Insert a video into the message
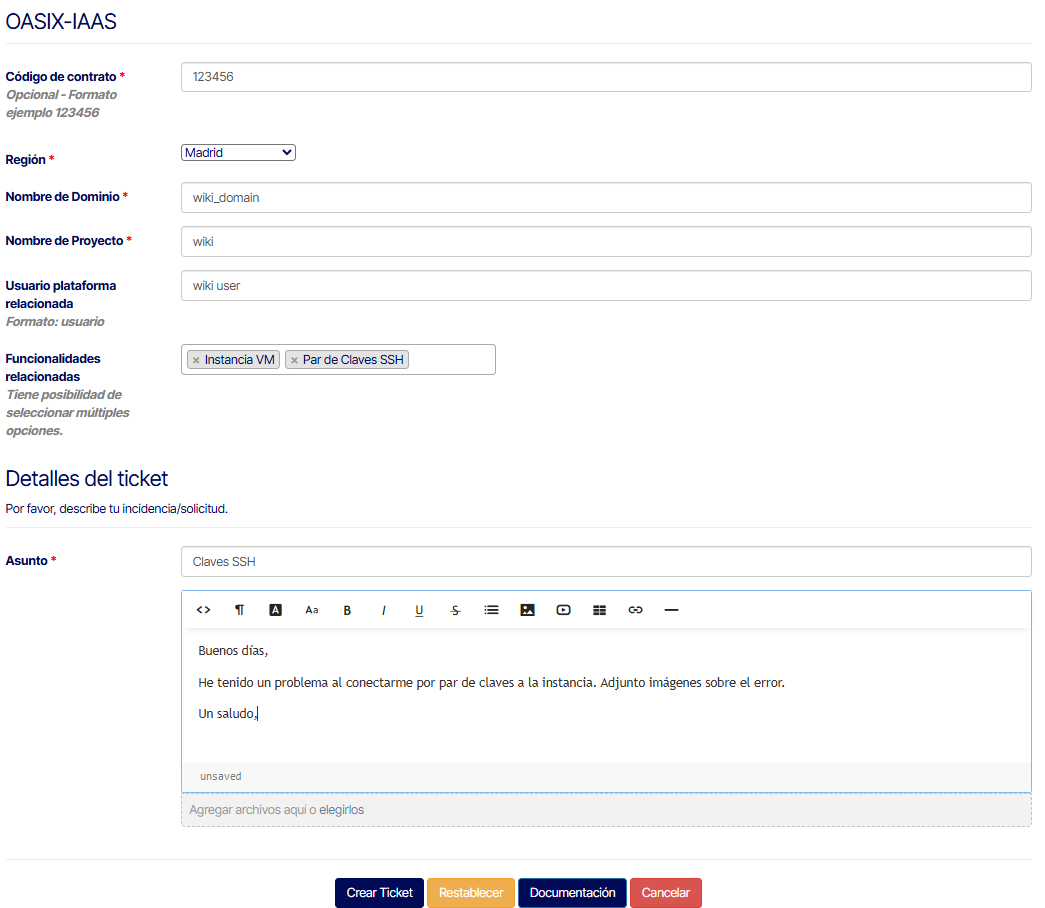This screenshot has width=1045, height=908. click(x=563, y=610)
